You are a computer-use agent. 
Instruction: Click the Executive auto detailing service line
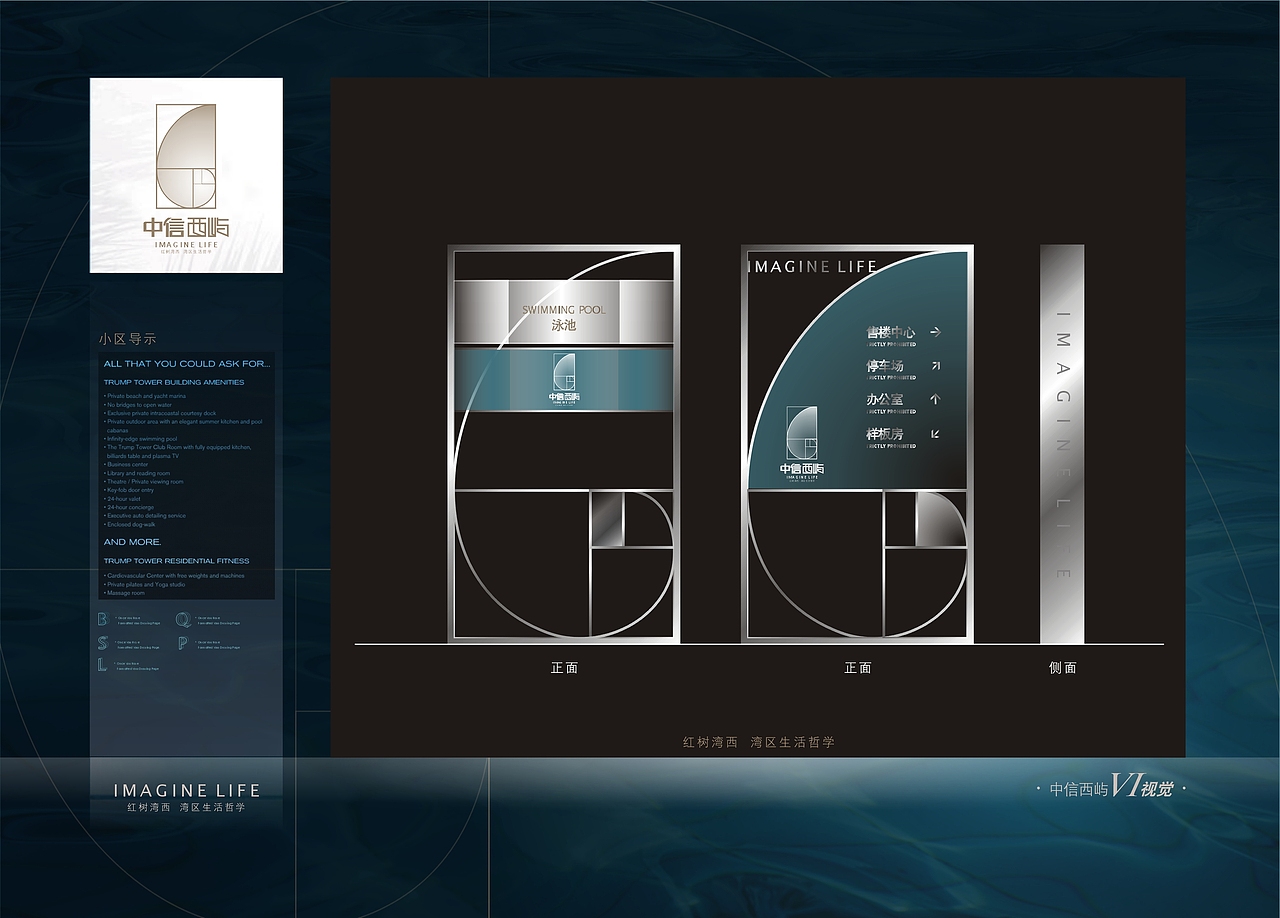point(146,516)
